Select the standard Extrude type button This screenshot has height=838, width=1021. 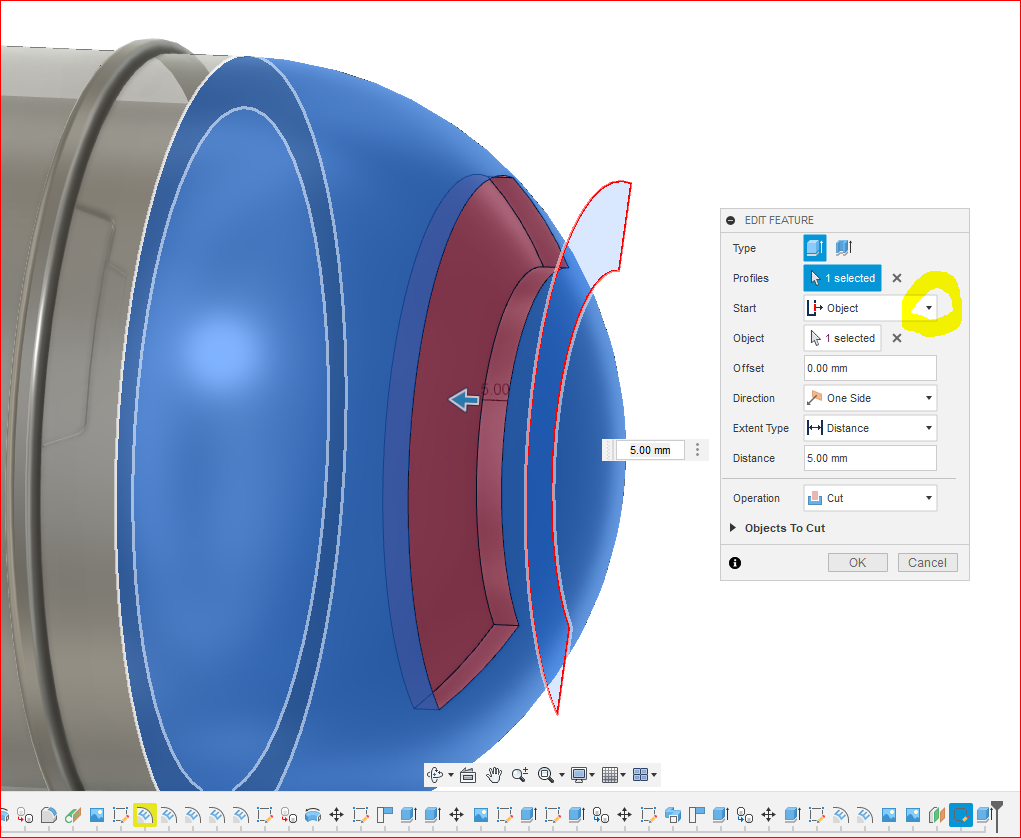pyautogui.click(x=815, y=248)
